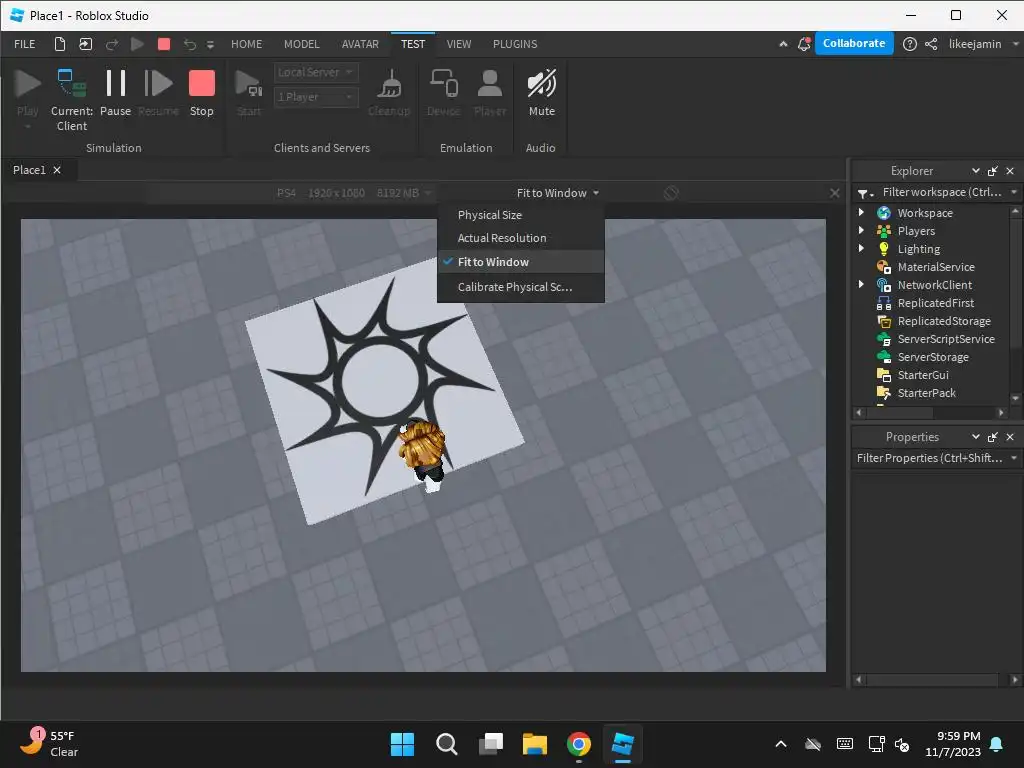Pause the running simulation
This screenshot has height=768, width=1024.
coord(116,93)
